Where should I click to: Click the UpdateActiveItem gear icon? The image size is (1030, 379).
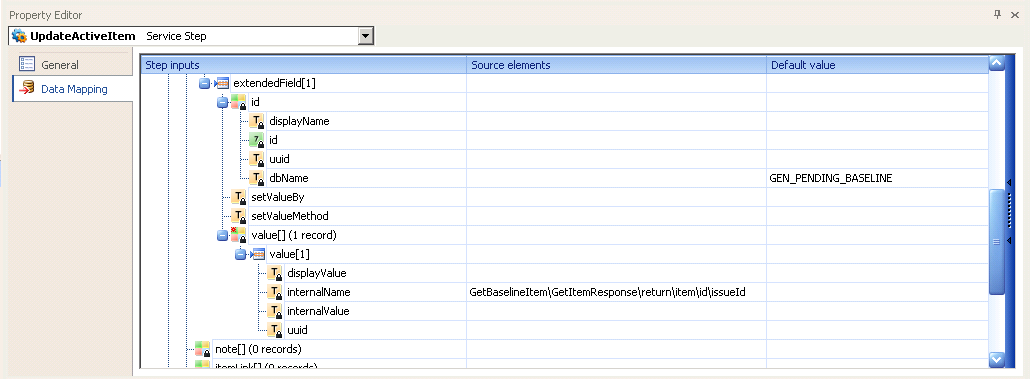tap(19, 36)
